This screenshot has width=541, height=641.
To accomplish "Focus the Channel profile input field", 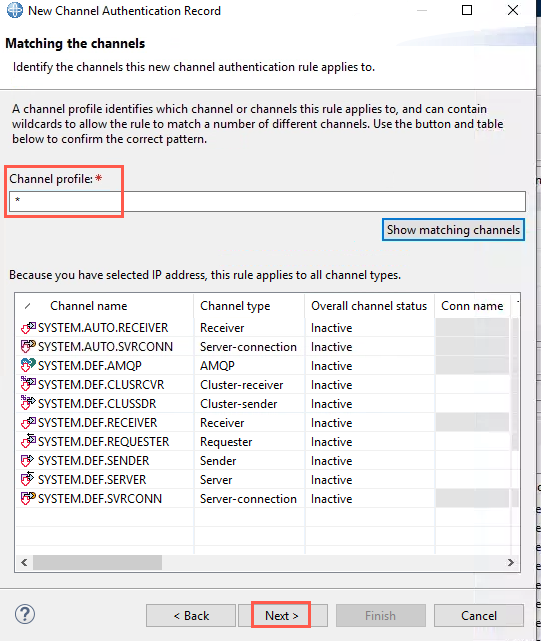I will tap(267, 201).
